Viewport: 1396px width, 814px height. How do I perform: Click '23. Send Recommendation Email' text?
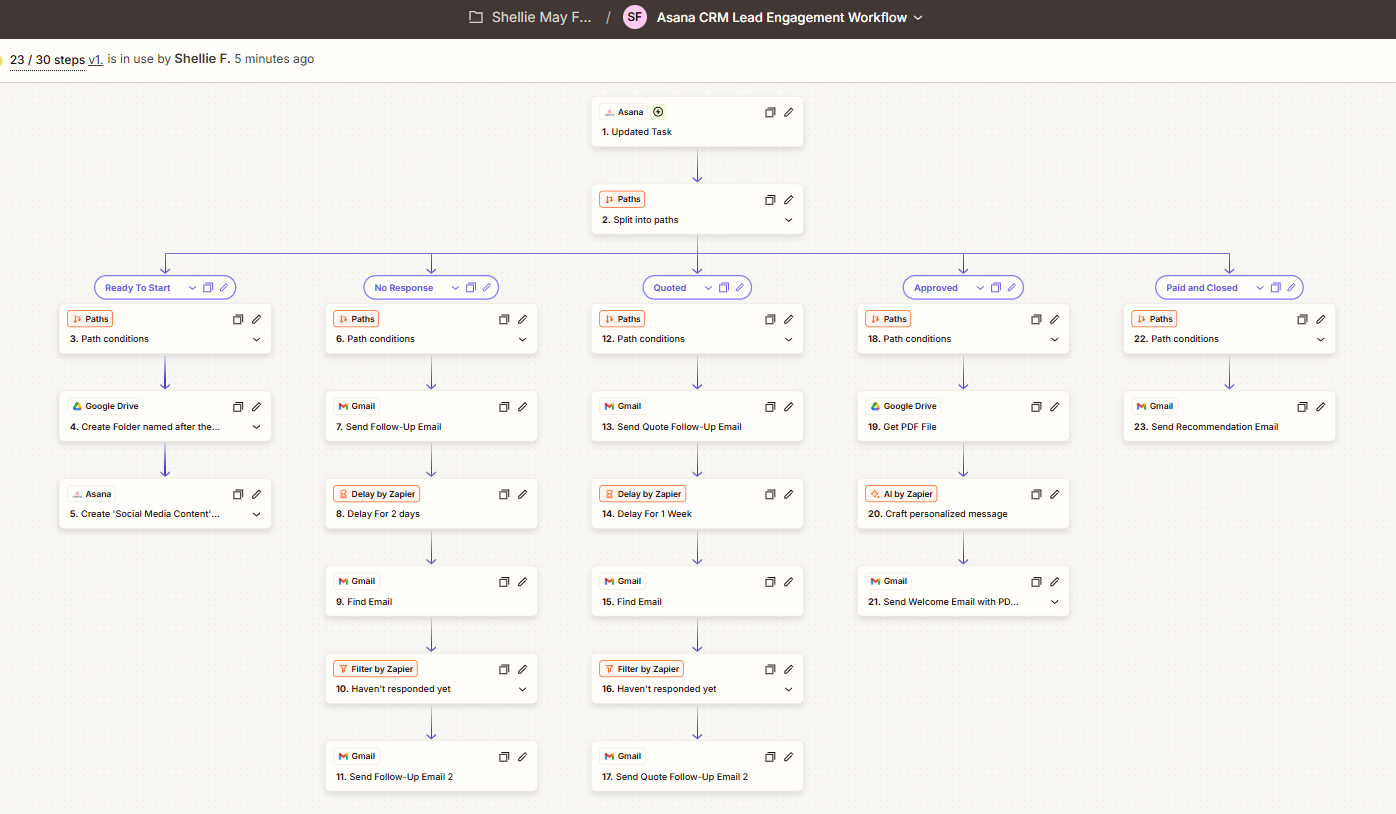point(1206,427)
